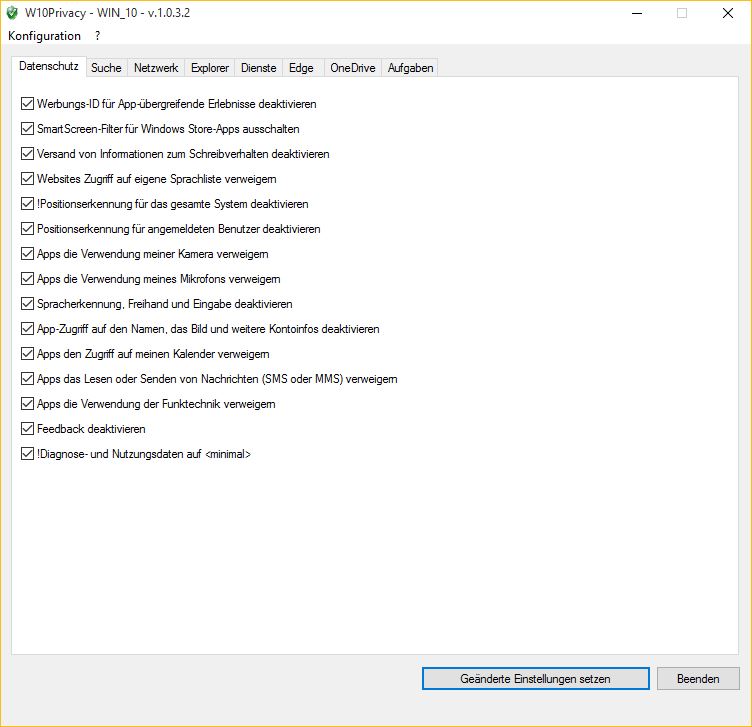The height and width of the screenshot is (727, 752).
Task: Click Geänderte Einstellungen setzen button
Action: point(536,679)
